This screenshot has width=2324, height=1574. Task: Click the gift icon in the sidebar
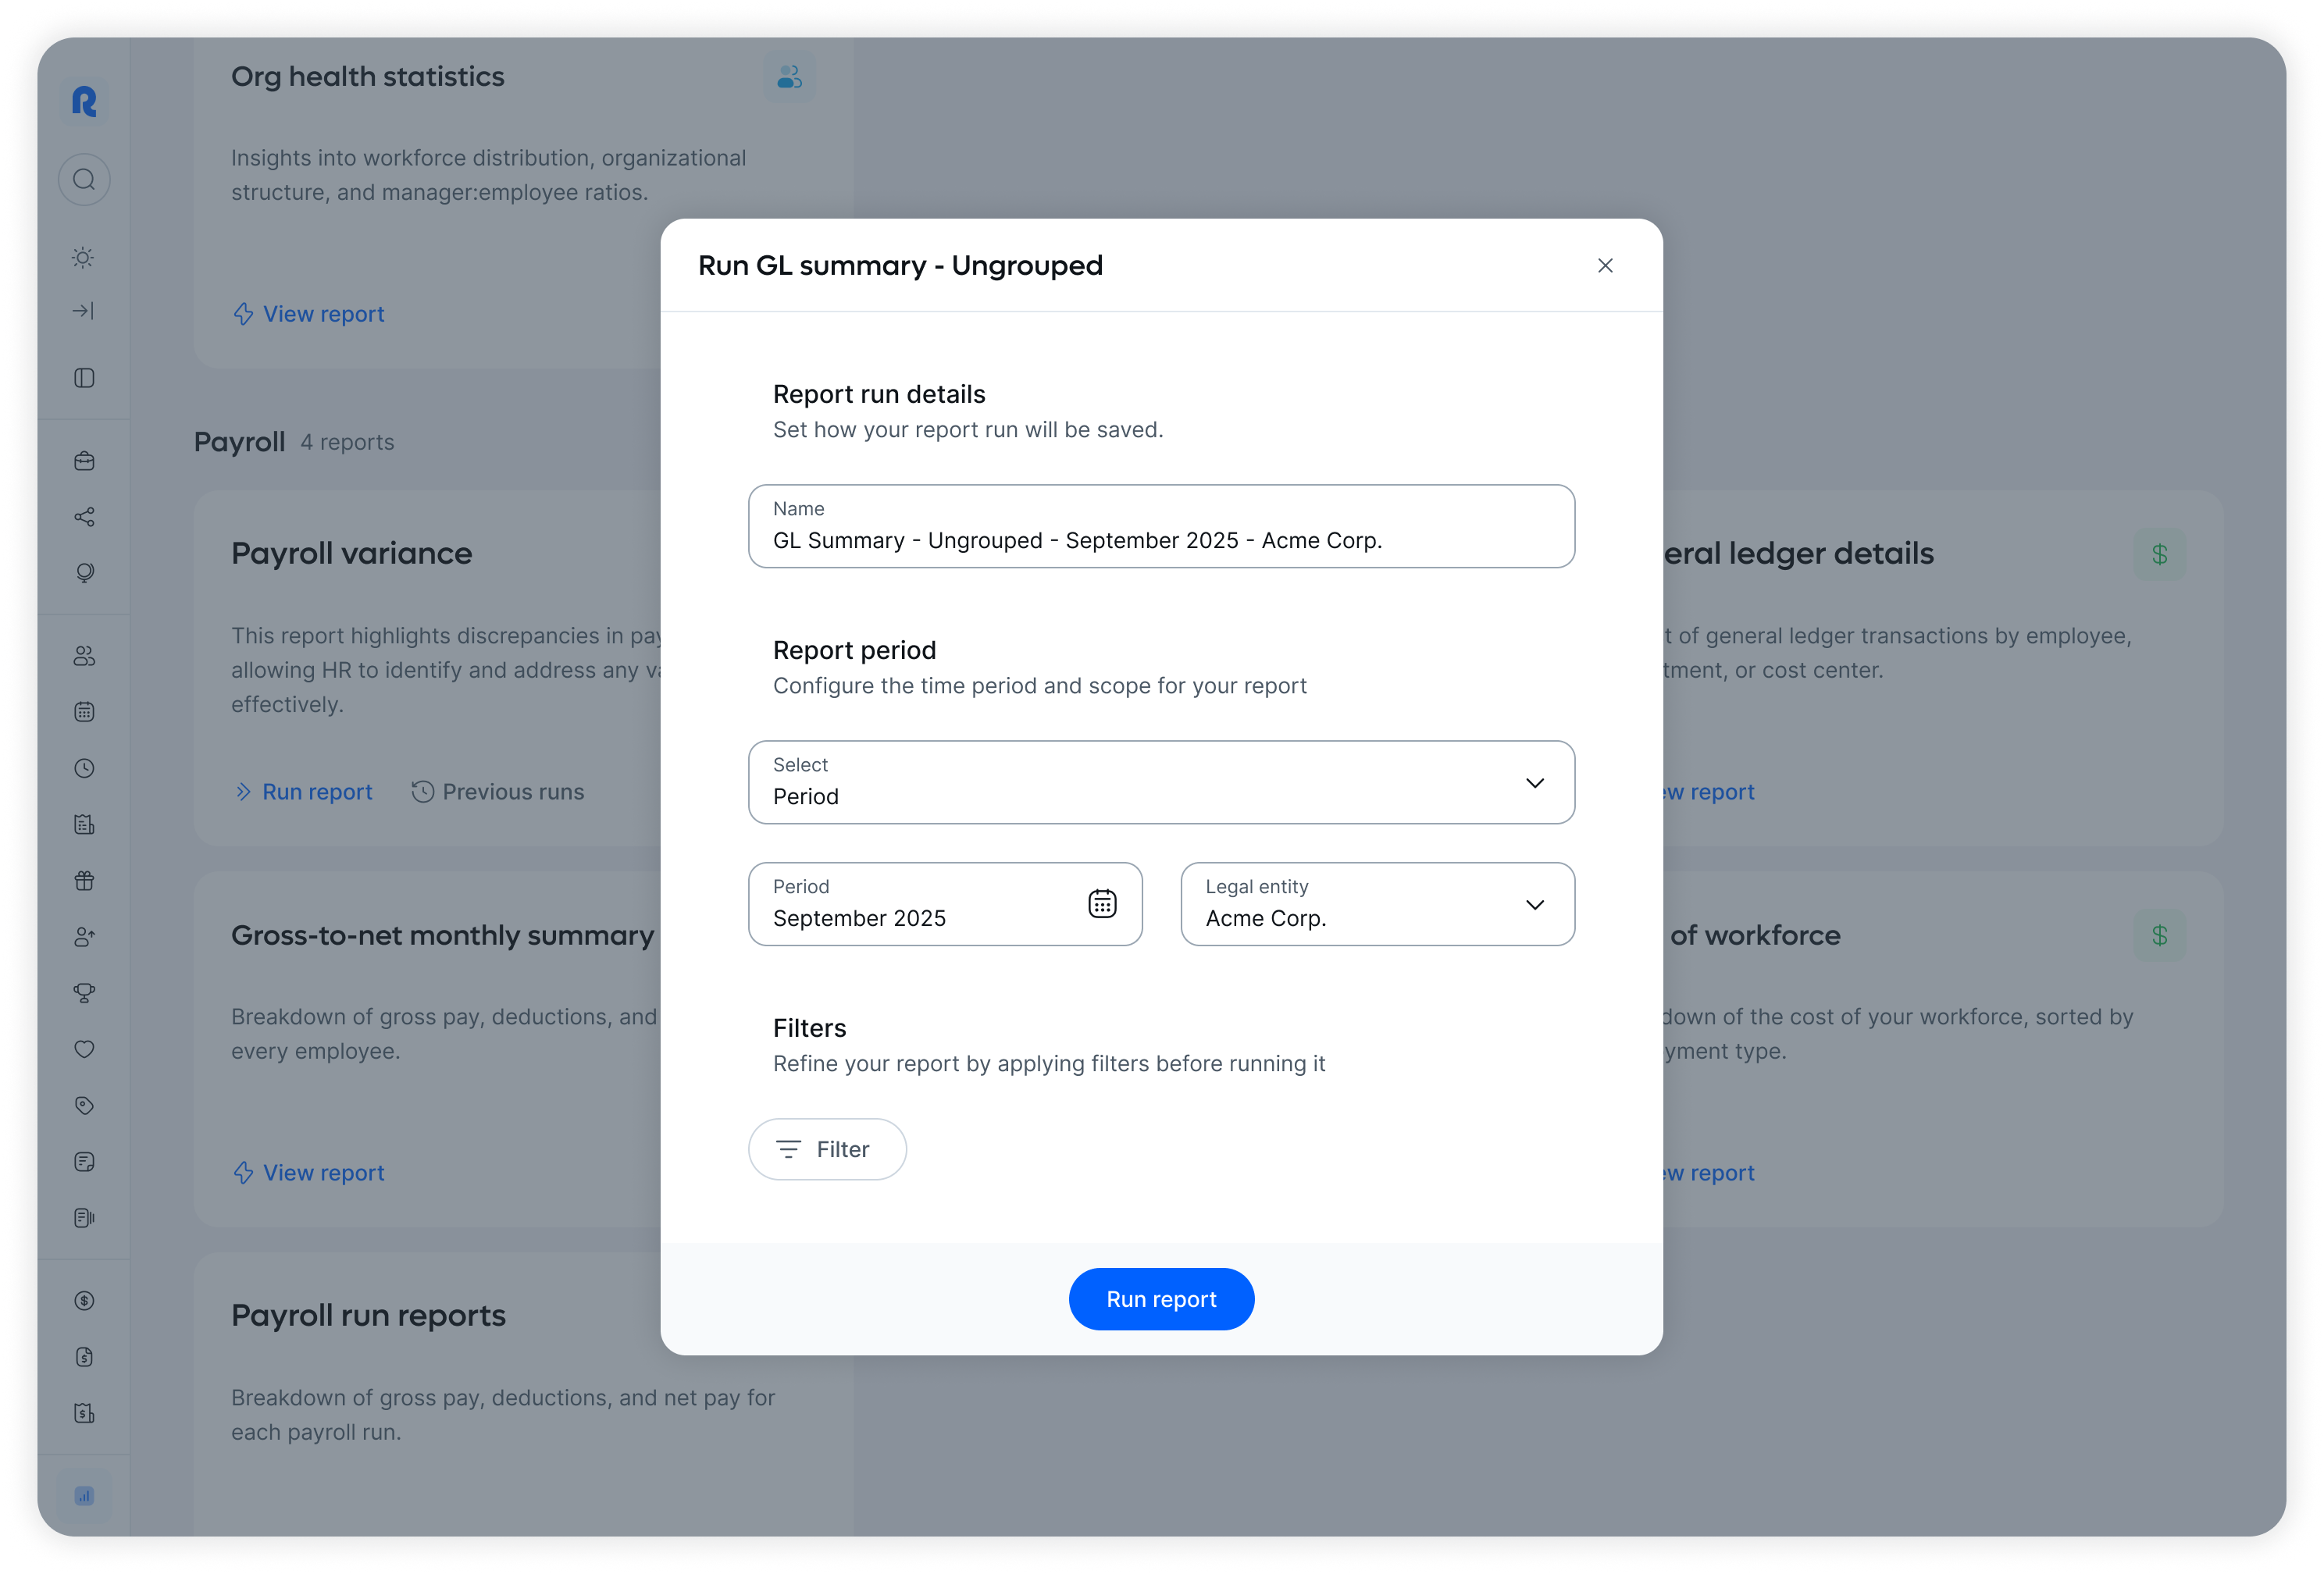pyautogui.click(x=84, y=881)
